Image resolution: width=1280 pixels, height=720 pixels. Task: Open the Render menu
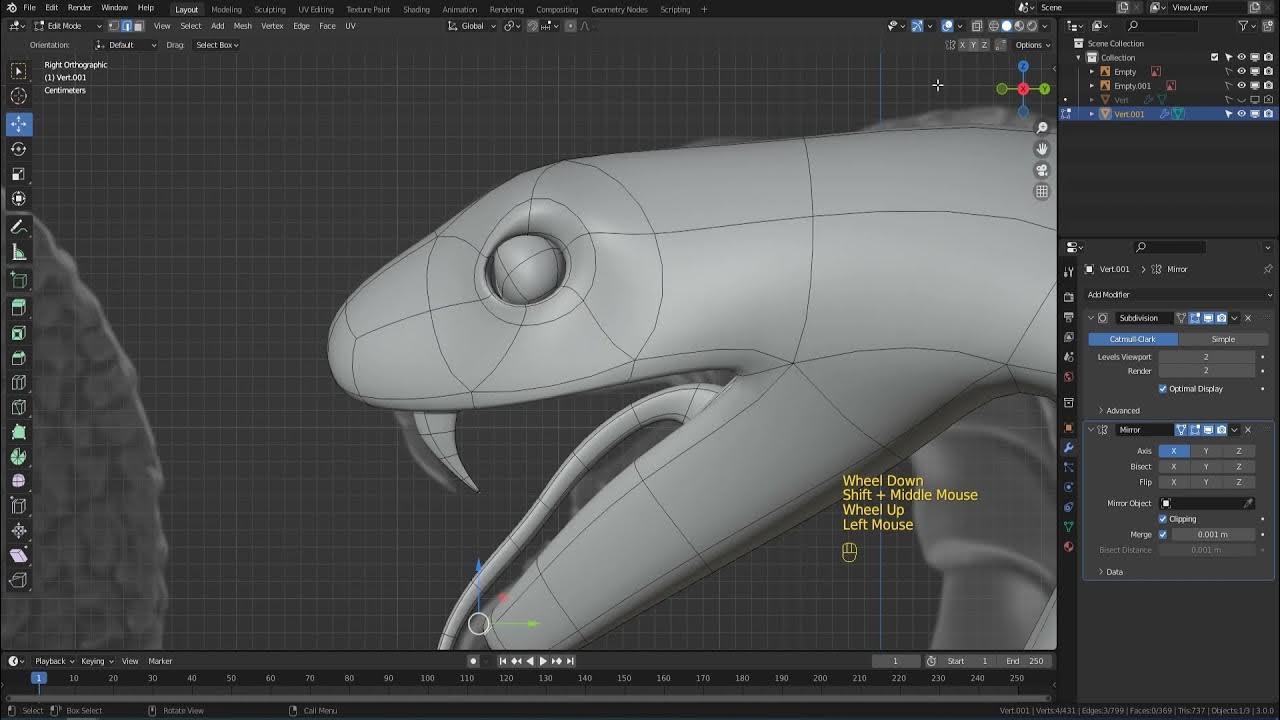[79, 8]
